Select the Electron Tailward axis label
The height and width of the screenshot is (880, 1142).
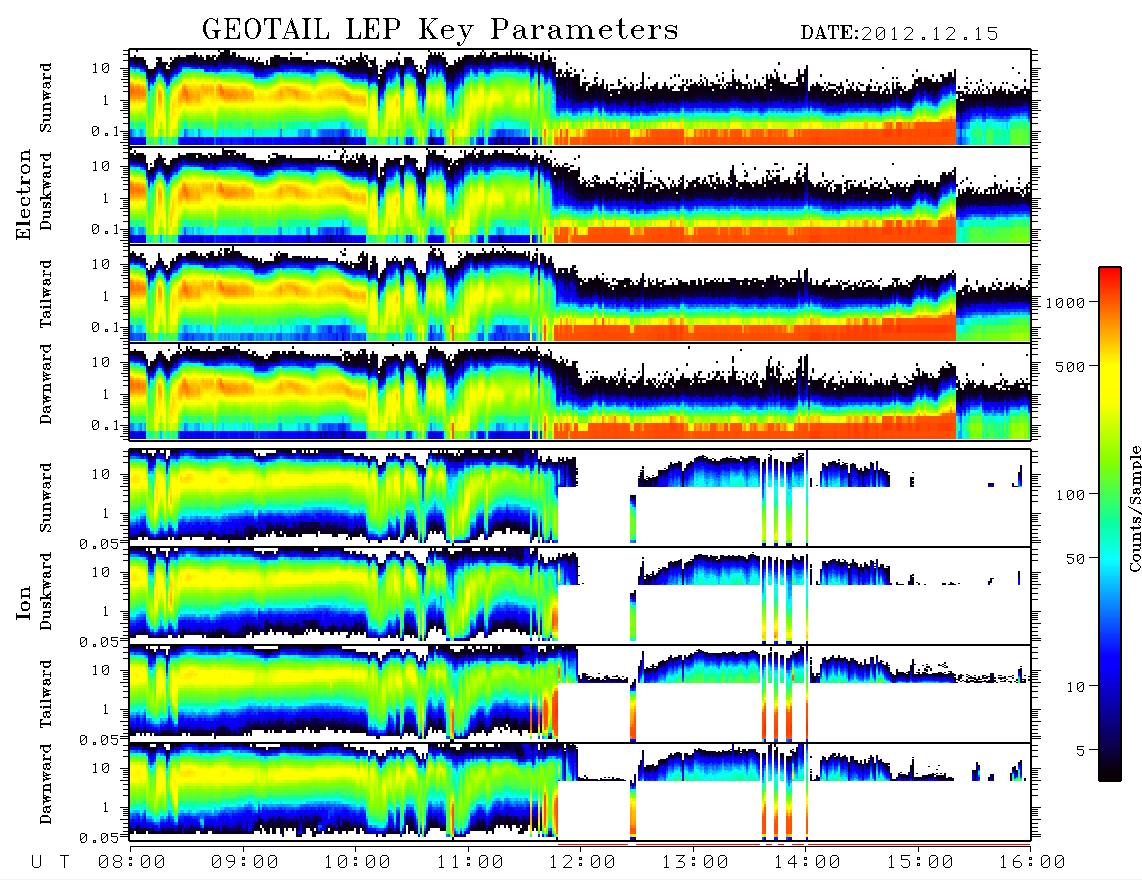[46, 294]
